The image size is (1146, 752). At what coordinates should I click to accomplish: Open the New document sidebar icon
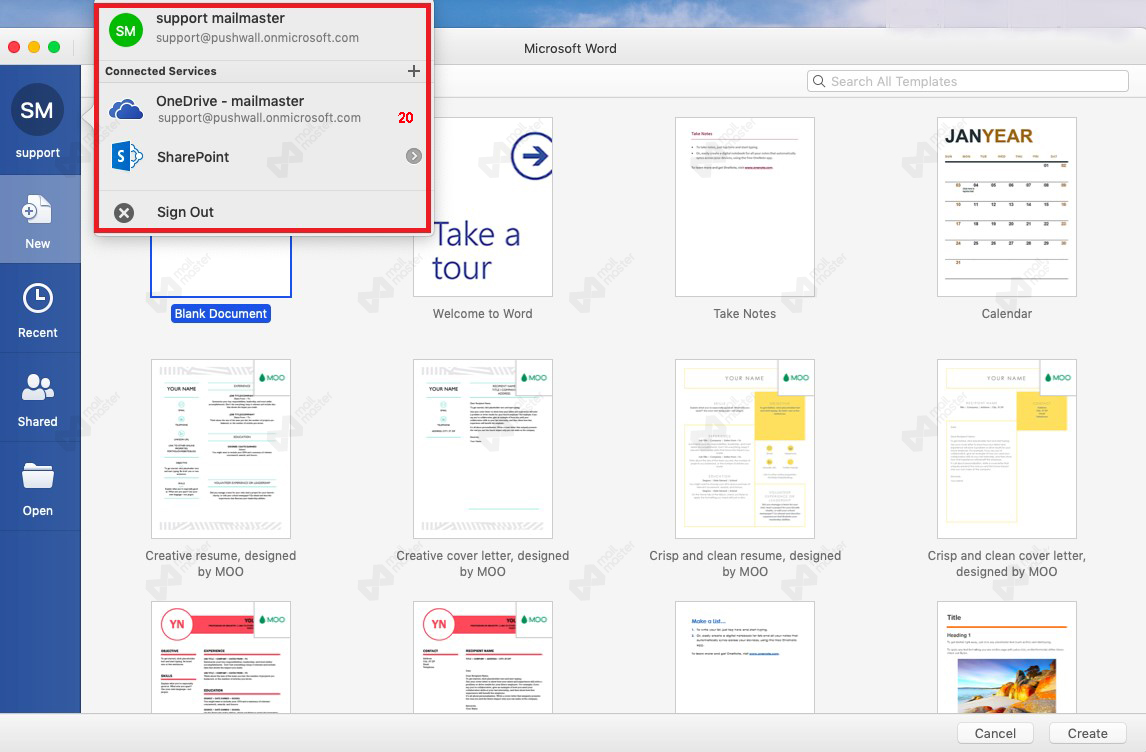click(37, 210)
